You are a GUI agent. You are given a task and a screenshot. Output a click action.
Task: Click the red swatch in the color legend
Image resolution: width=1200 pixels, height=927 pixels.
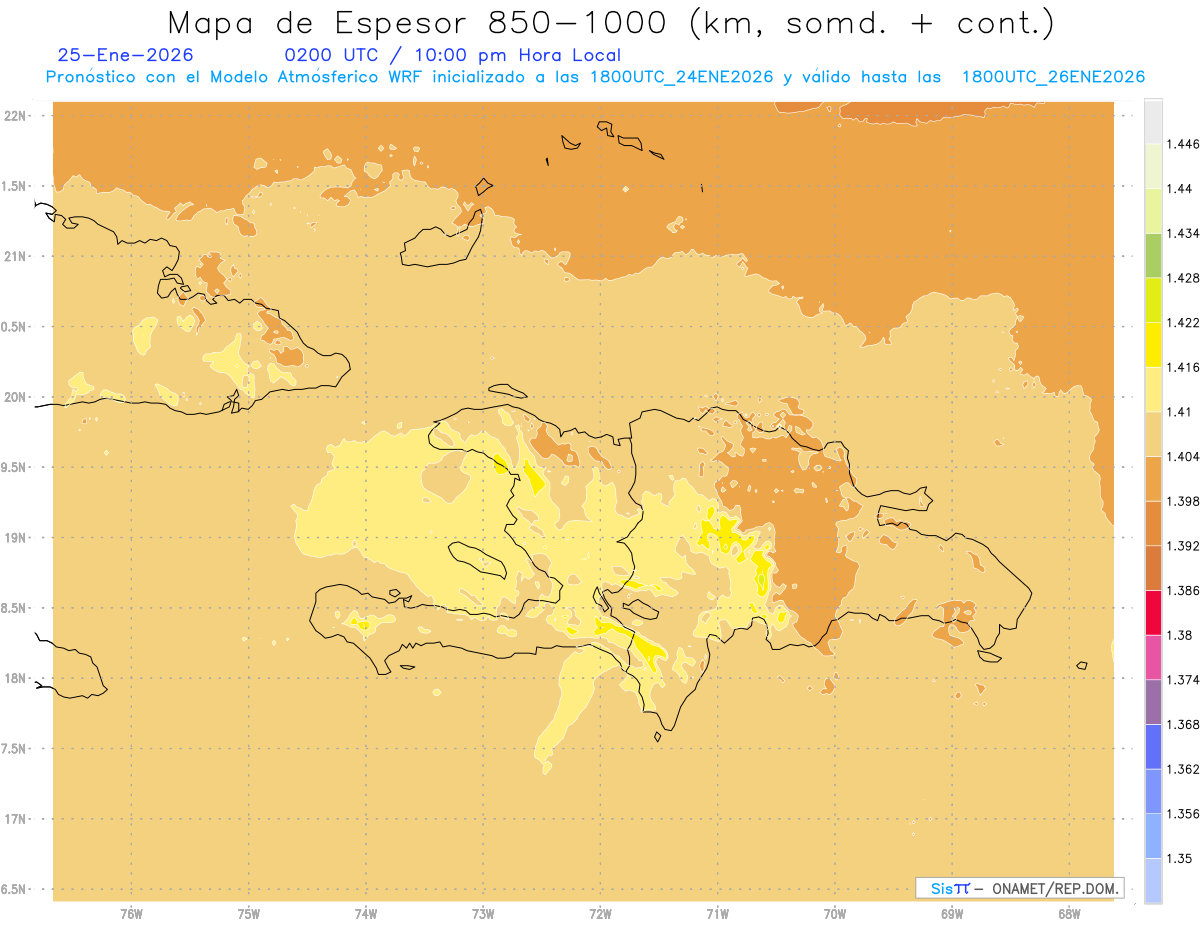tap(1153, 612)
